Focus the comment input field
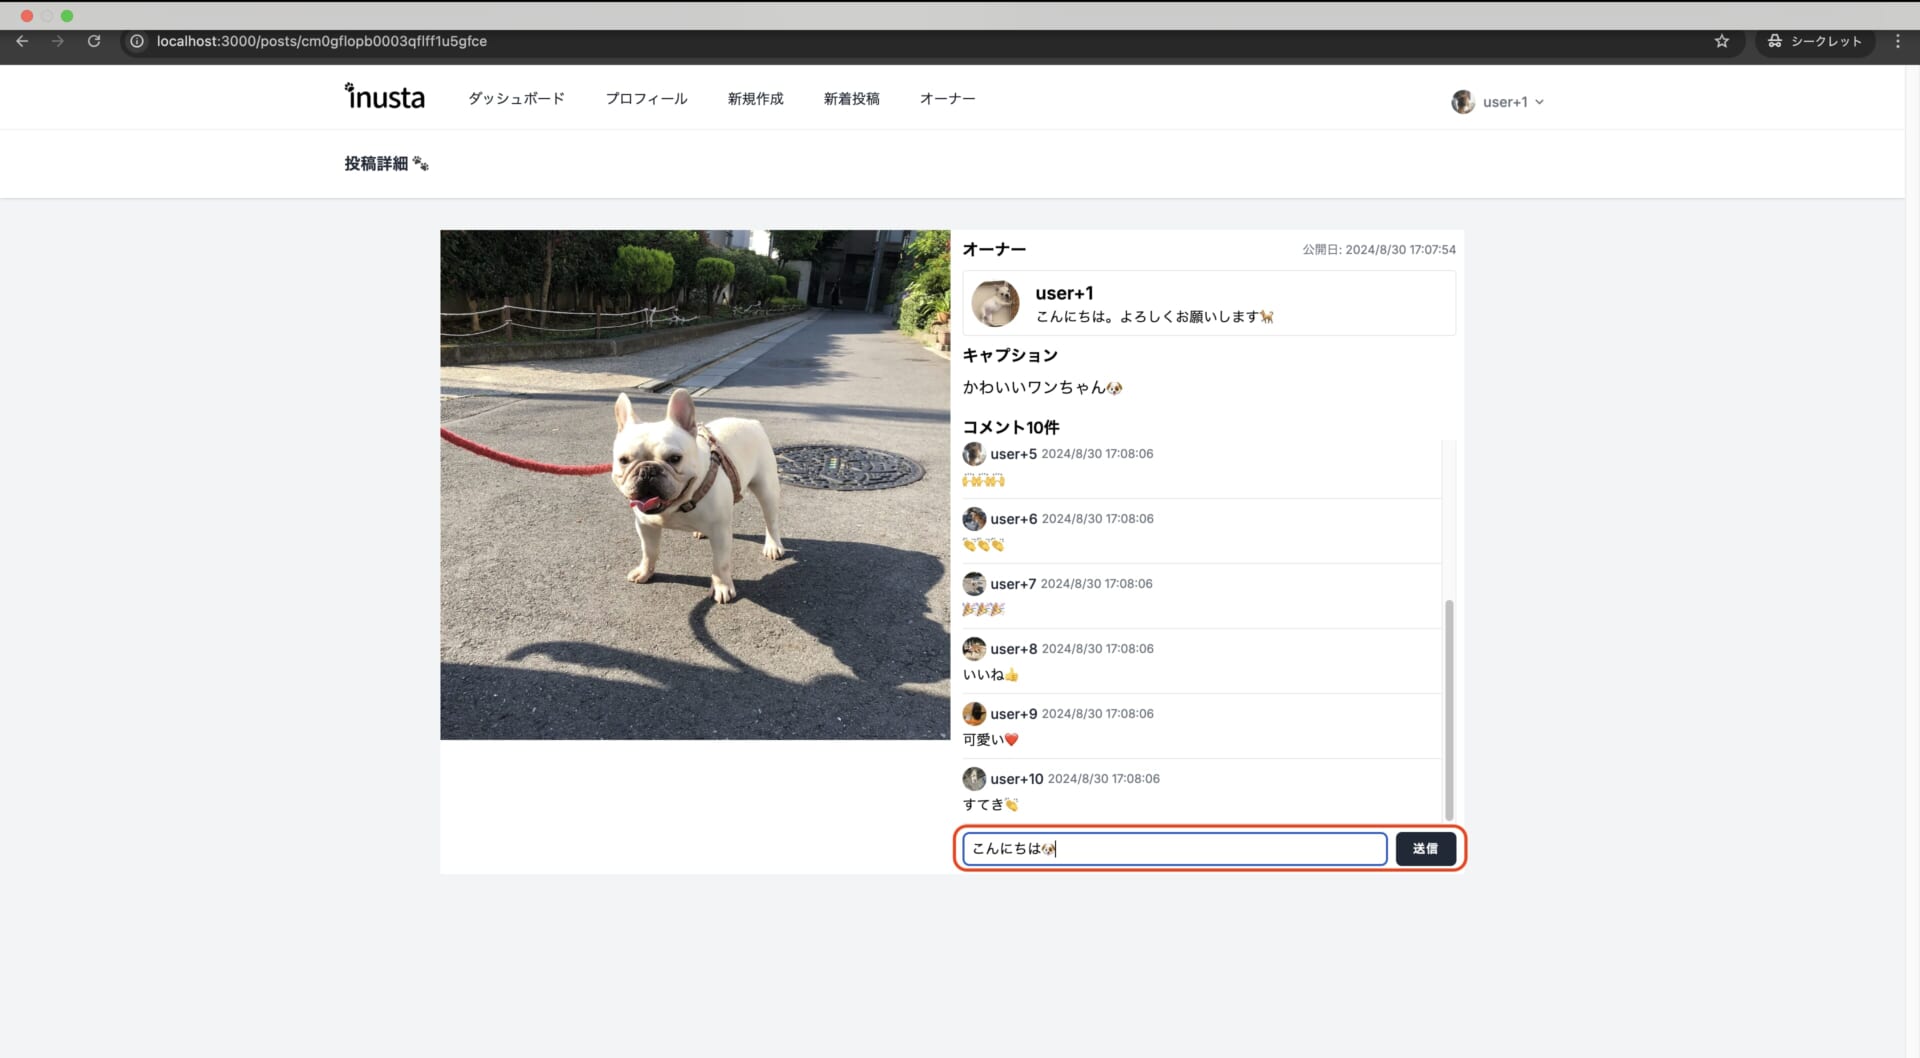 [1174, 849]
